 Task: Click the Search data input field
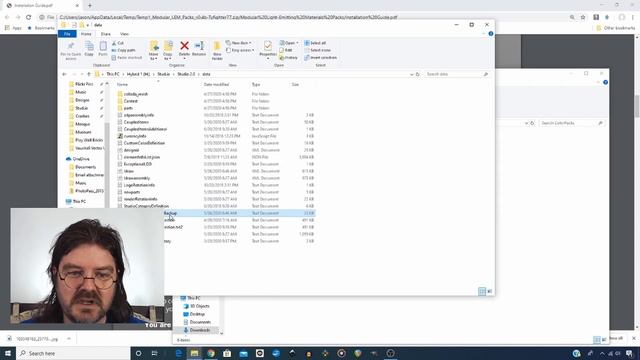coord(456,74)
